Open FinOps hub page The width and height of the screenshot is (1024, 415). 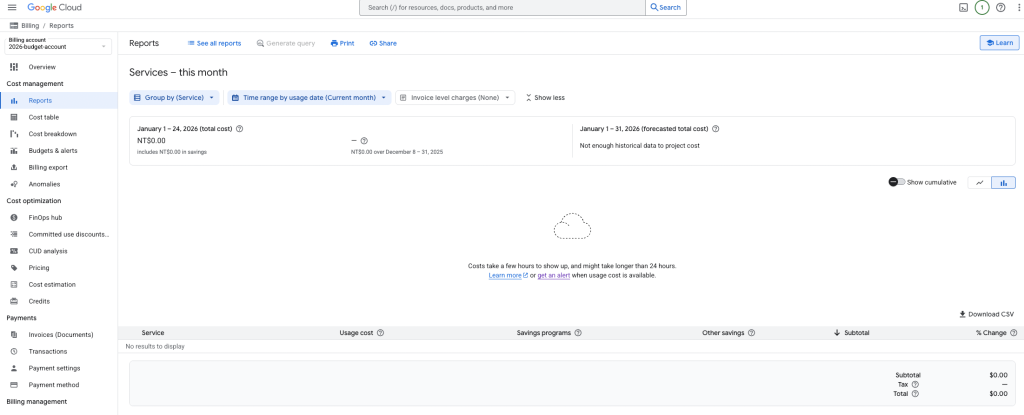click(x=59, y=218)
